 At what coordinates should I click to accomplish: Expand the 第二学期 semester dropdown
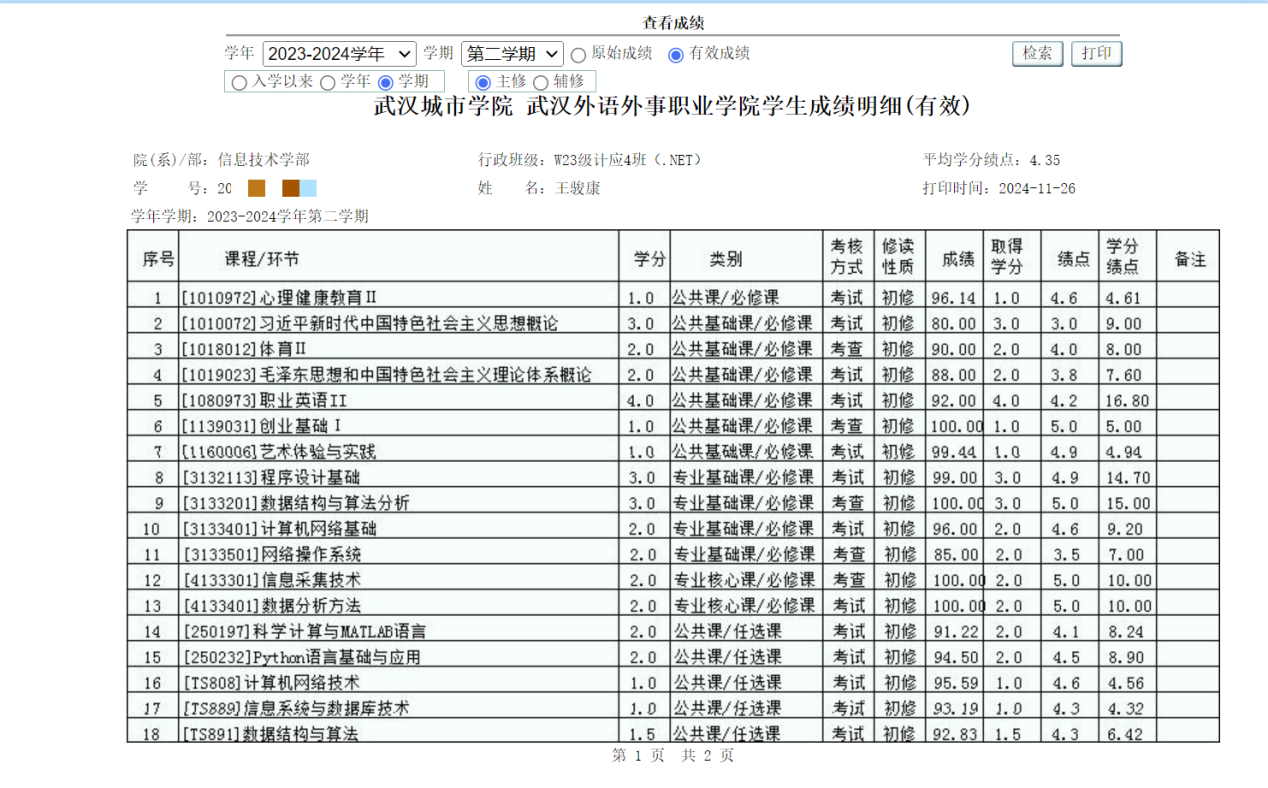(x=512, y=54)
